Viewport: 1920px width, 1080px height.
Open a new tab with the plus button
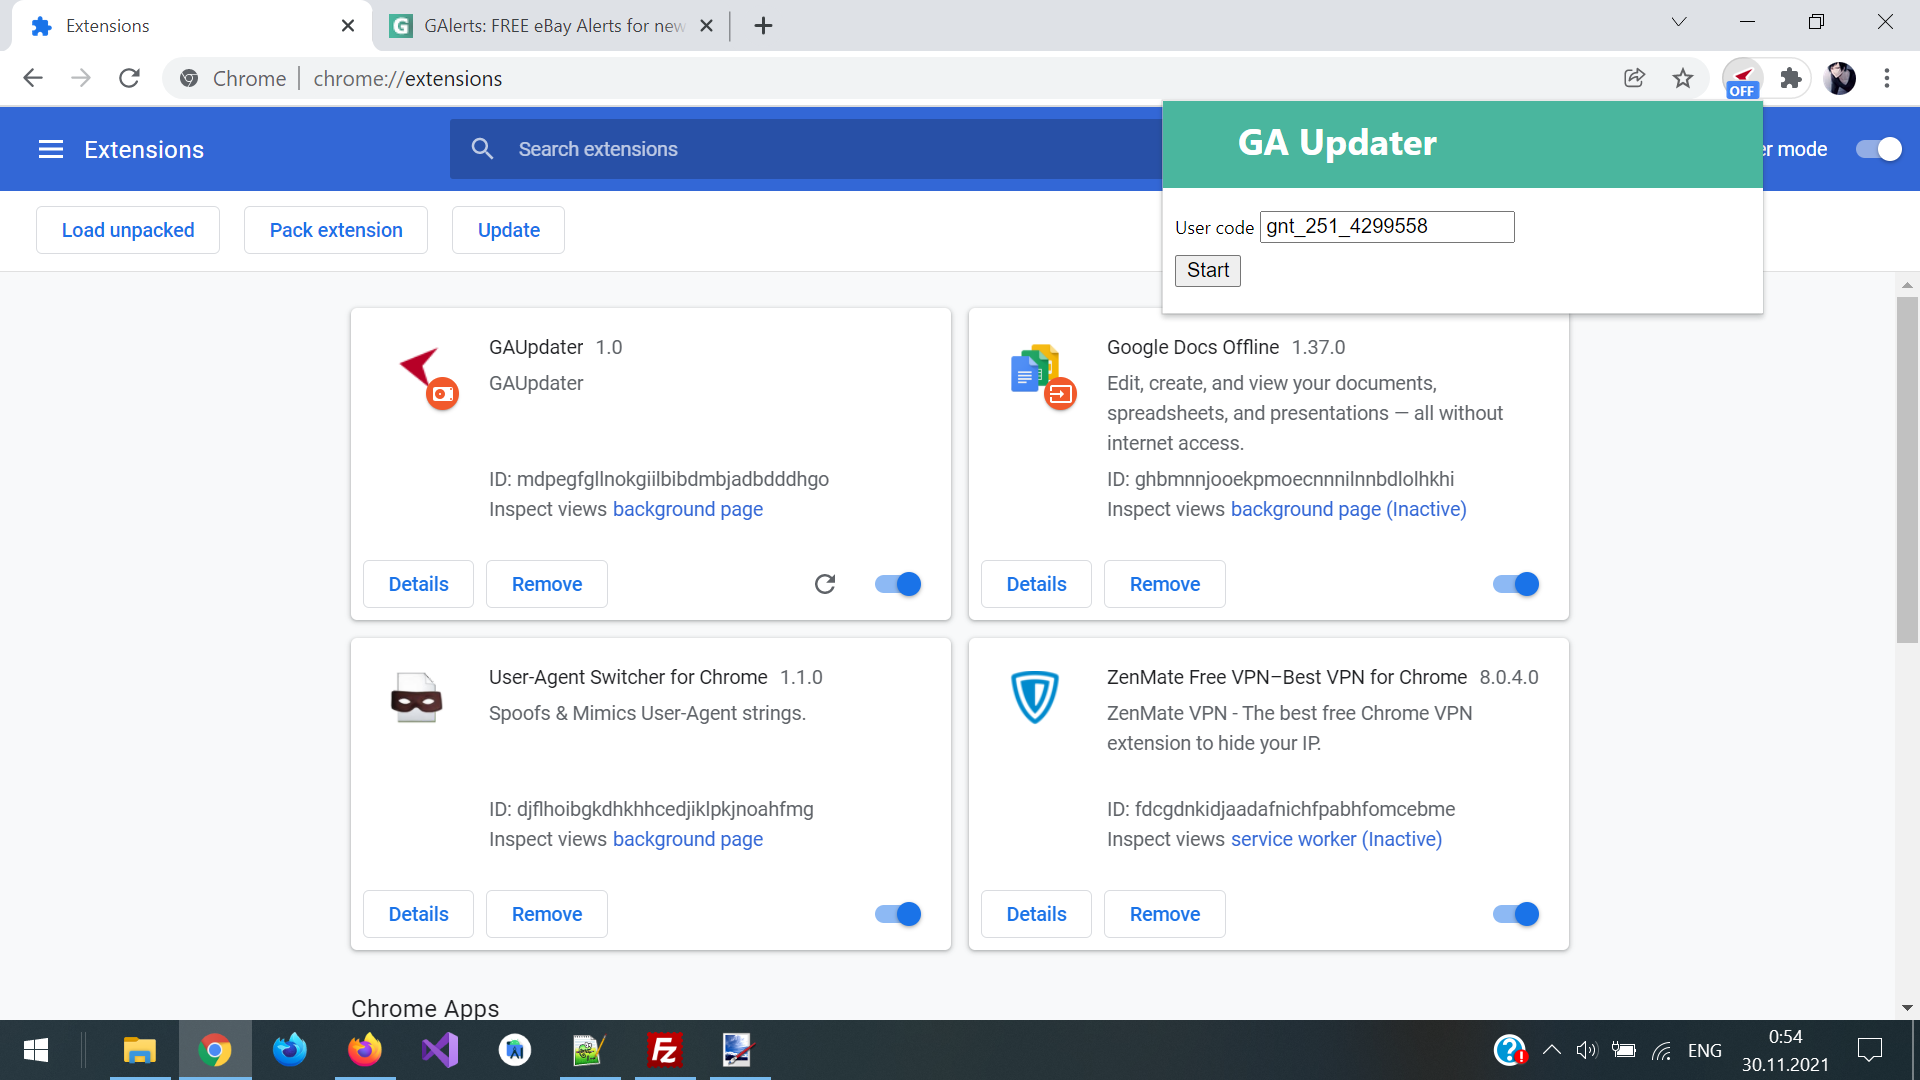click(763, 26)
